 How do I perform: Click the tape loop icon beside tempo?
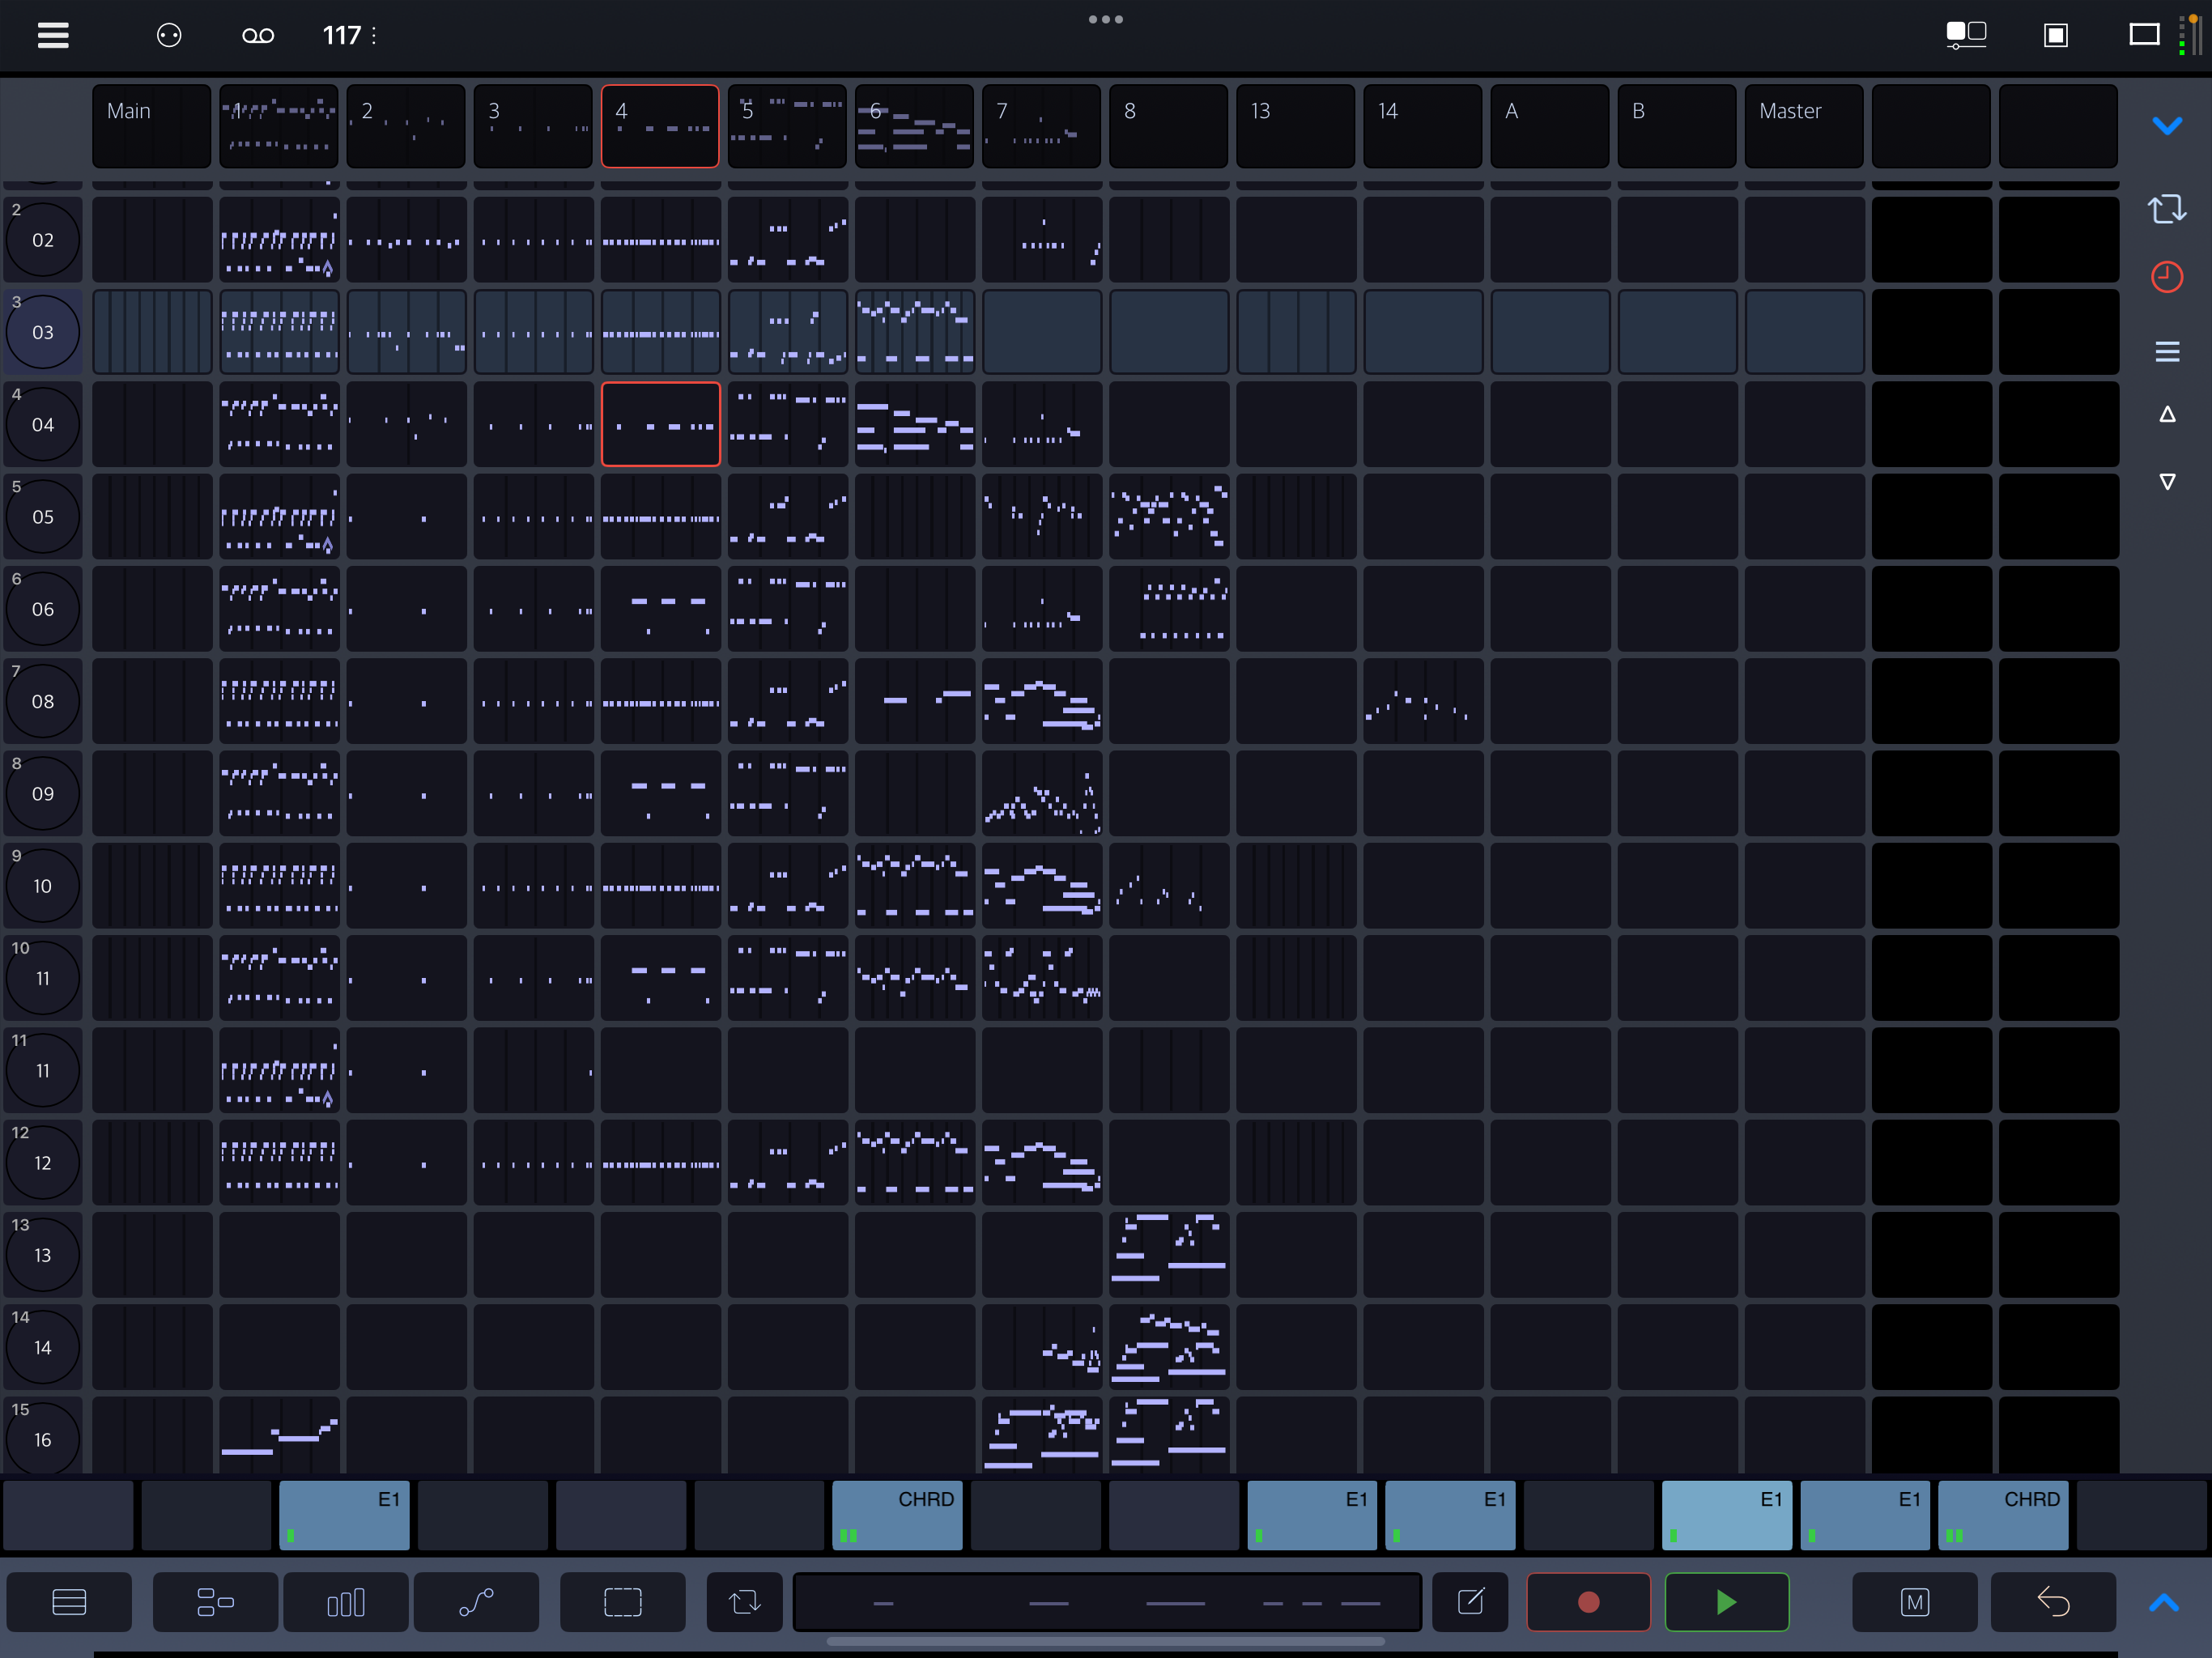tap(258, 36)
